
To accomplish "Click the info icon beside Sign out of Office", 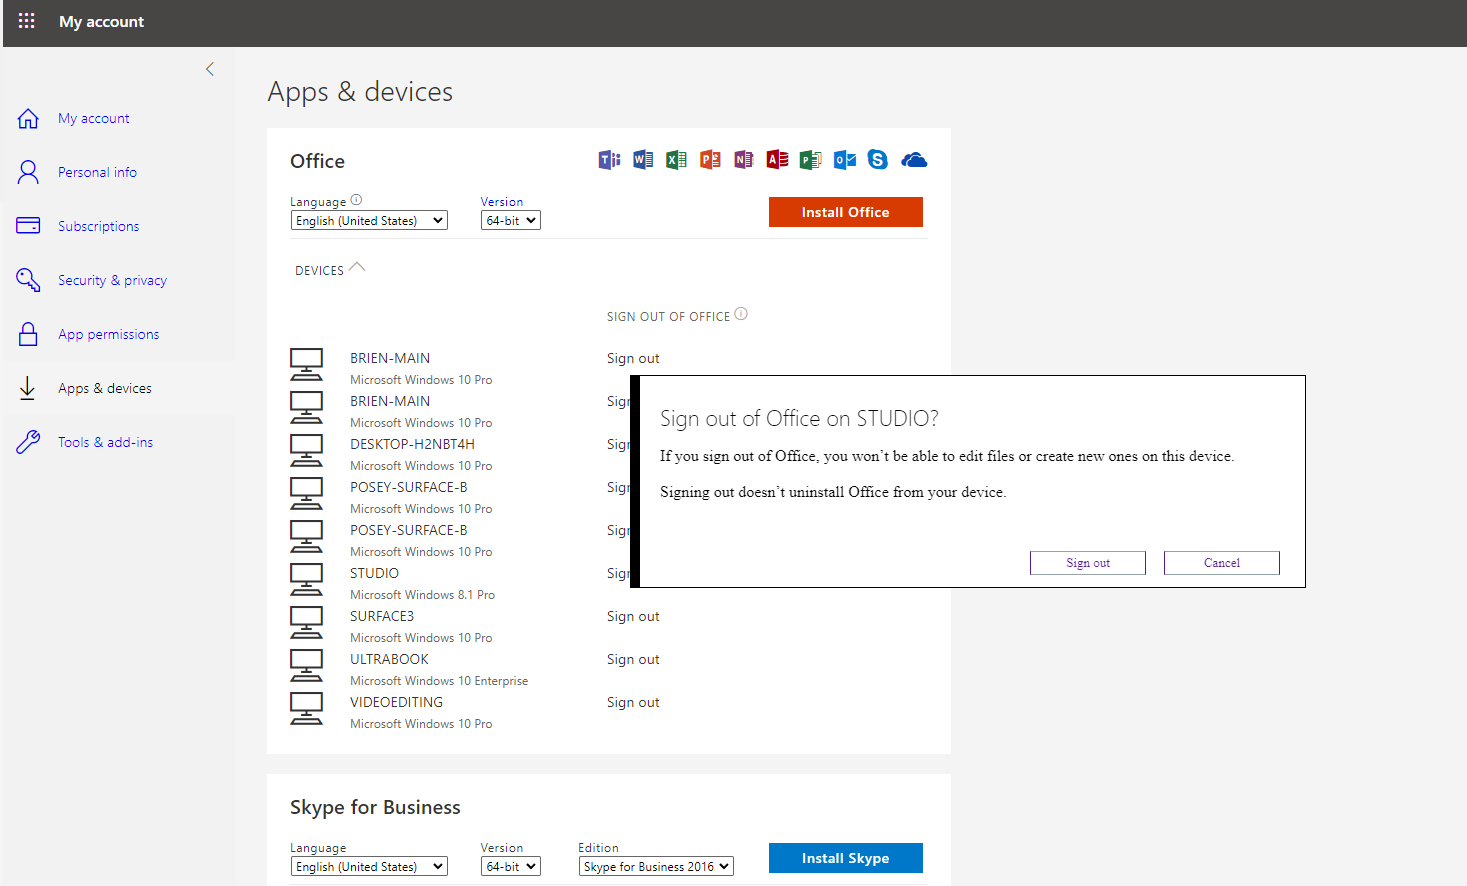I will (741, 314).
